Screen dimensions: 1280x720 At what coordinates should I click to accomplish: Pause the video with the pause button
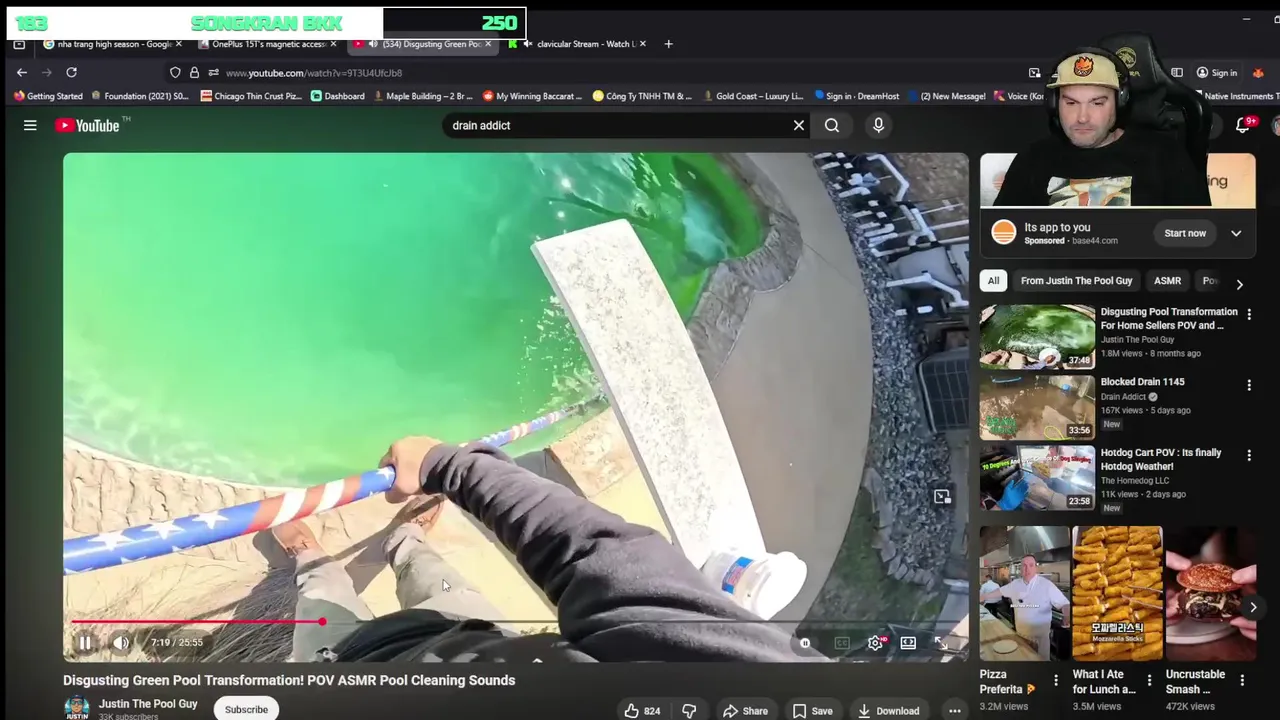[x=85, y=643]
